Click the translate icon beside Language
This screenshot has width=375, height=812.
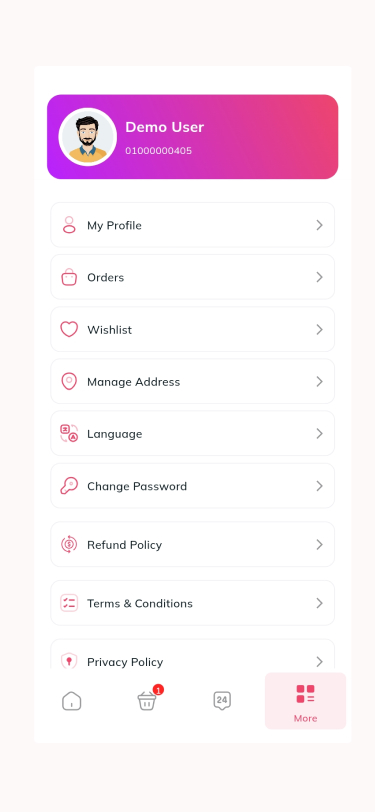(69, 433)
